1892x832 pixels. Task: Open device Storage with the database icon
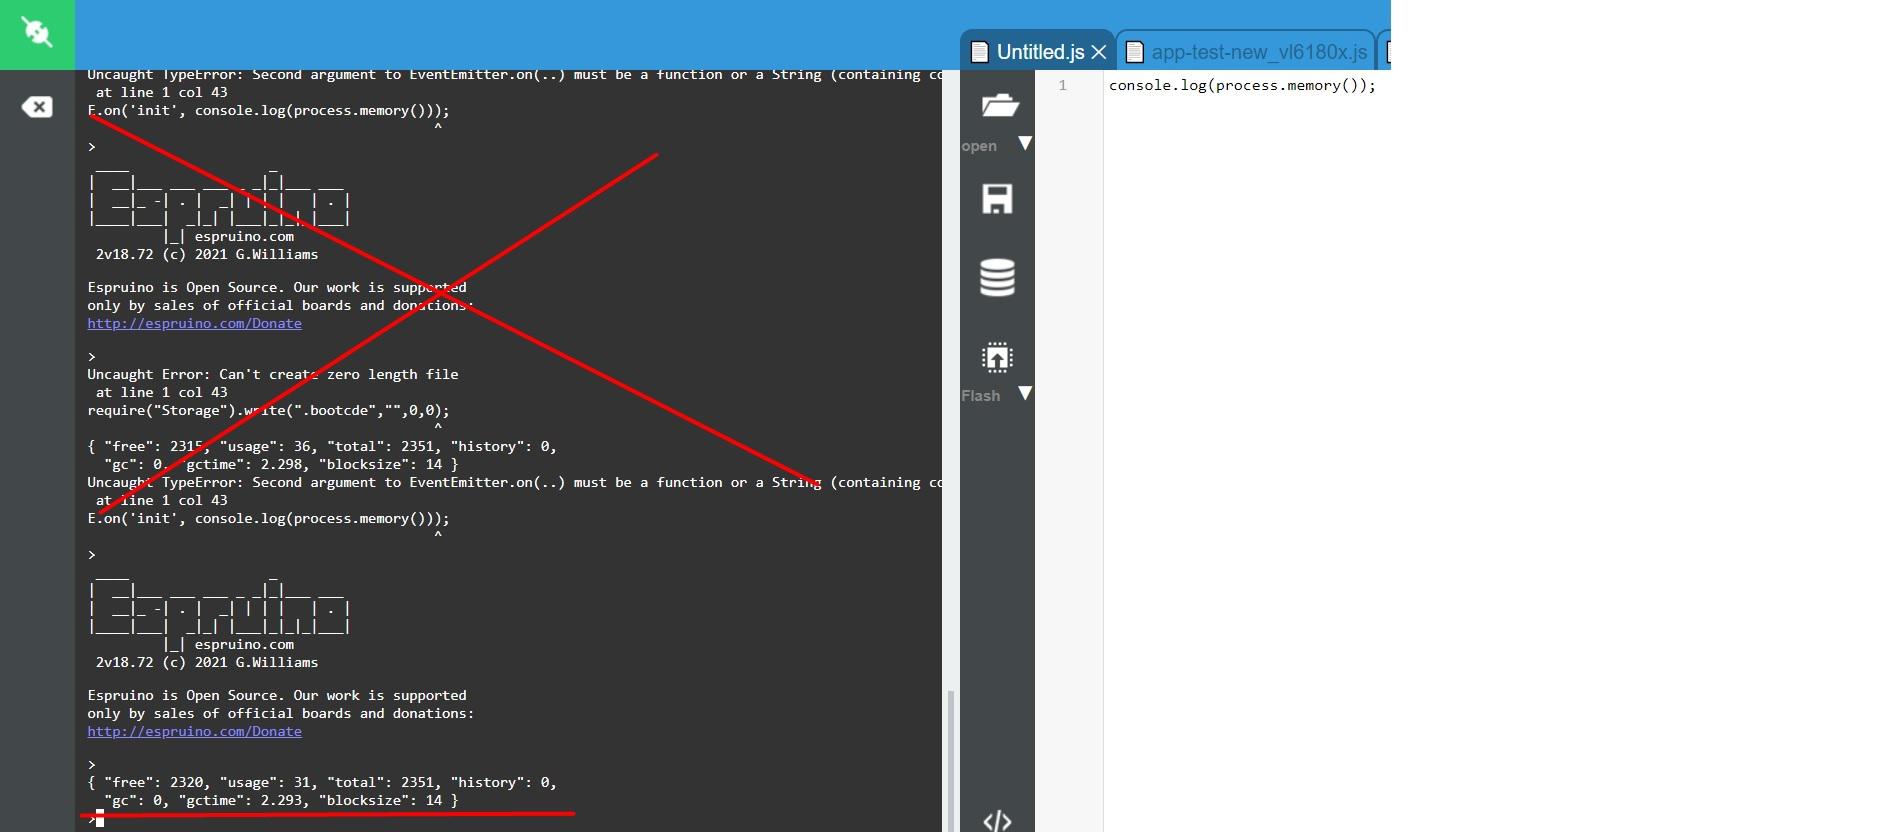(997, 277)
